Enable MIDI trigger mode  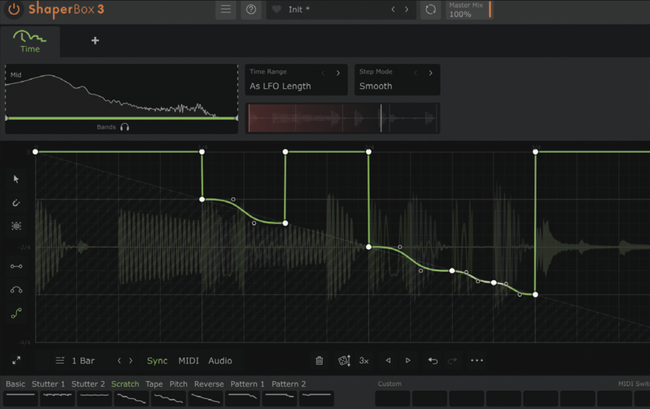(x=189, y=361)
